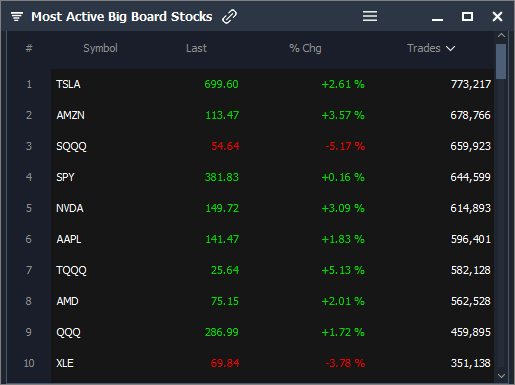Click the scrollbar down arrow

(501, 376)
